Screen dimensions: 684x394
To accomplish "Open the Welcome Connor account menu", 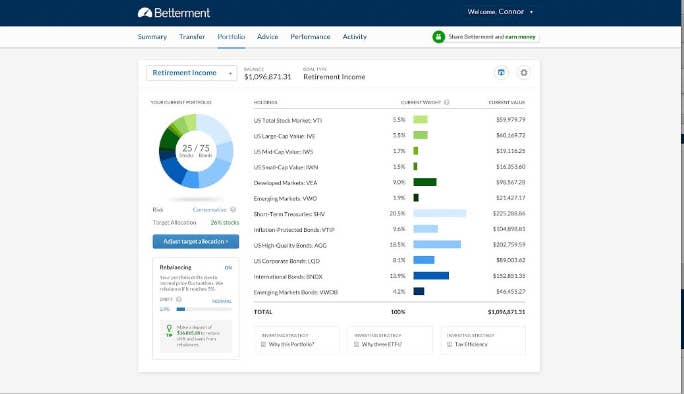I will coord(500,12).
